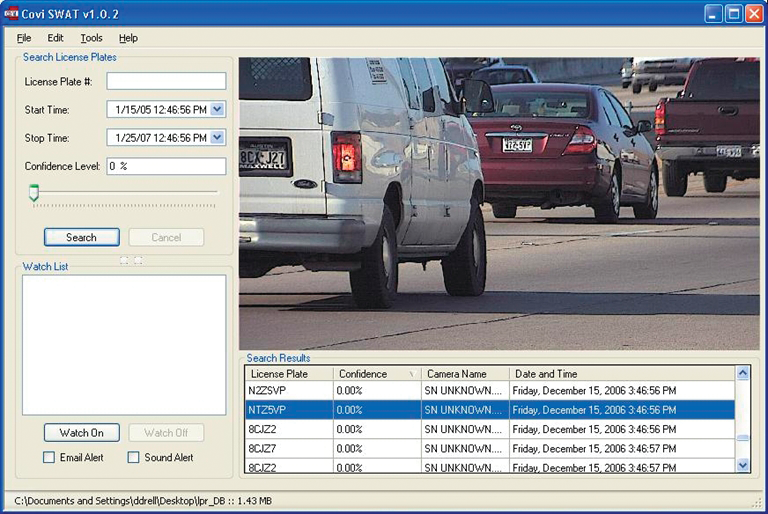Click the Search button
The image size is (768, 514).
click(82, 237)
